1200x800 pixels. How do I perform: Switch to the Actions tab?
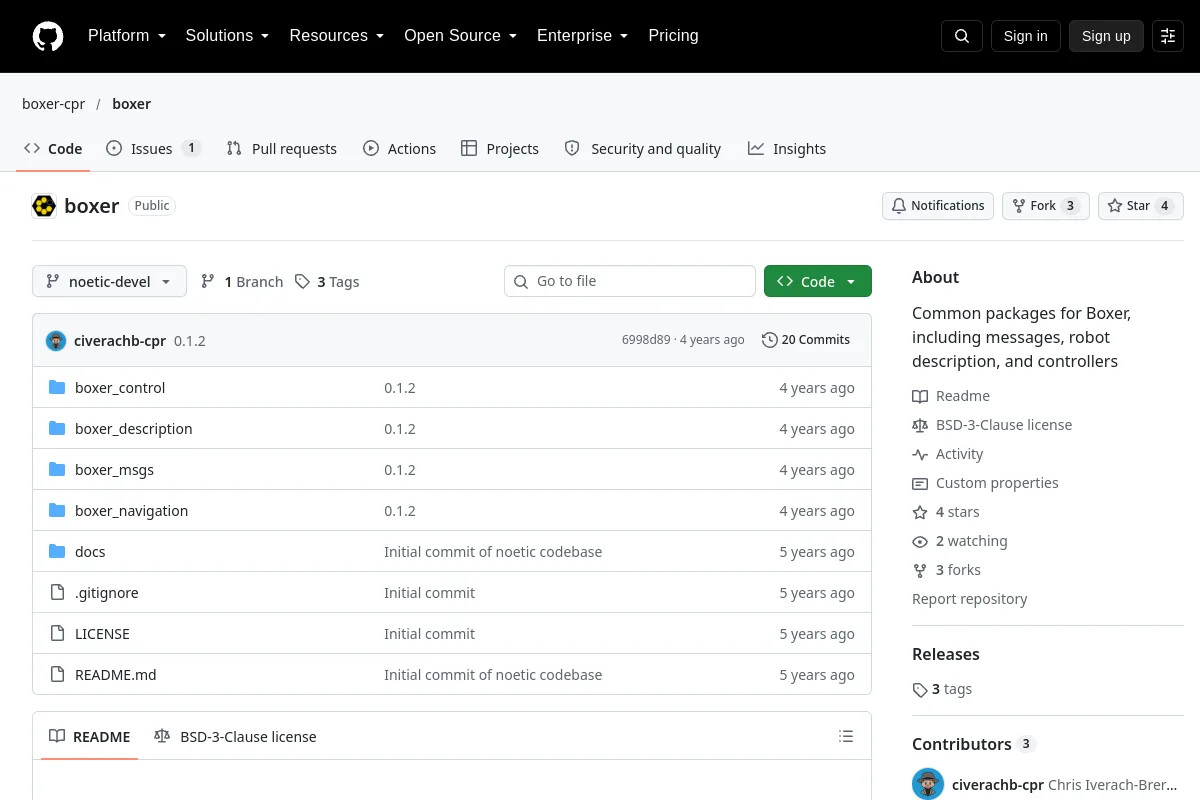(399, 148)
